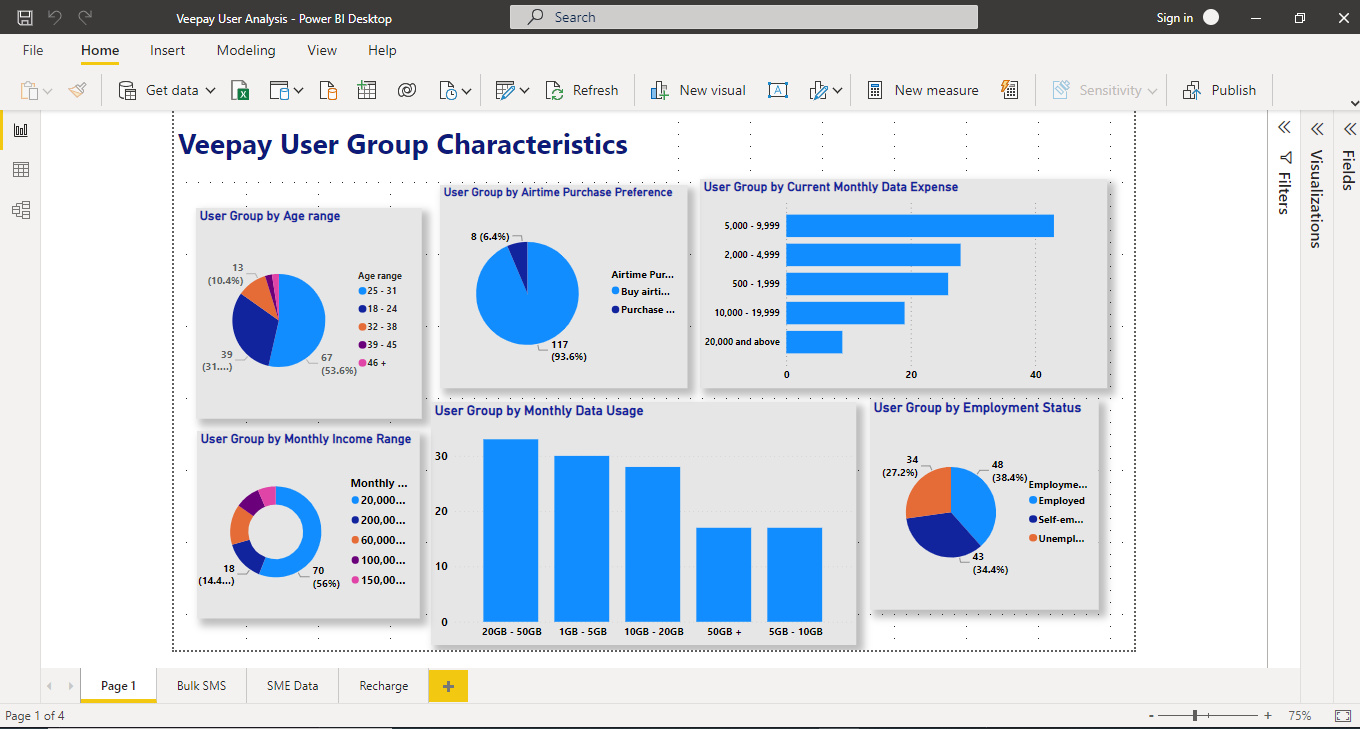
Task: Click the 75% zoom level text
Action: click(1300, 716)
